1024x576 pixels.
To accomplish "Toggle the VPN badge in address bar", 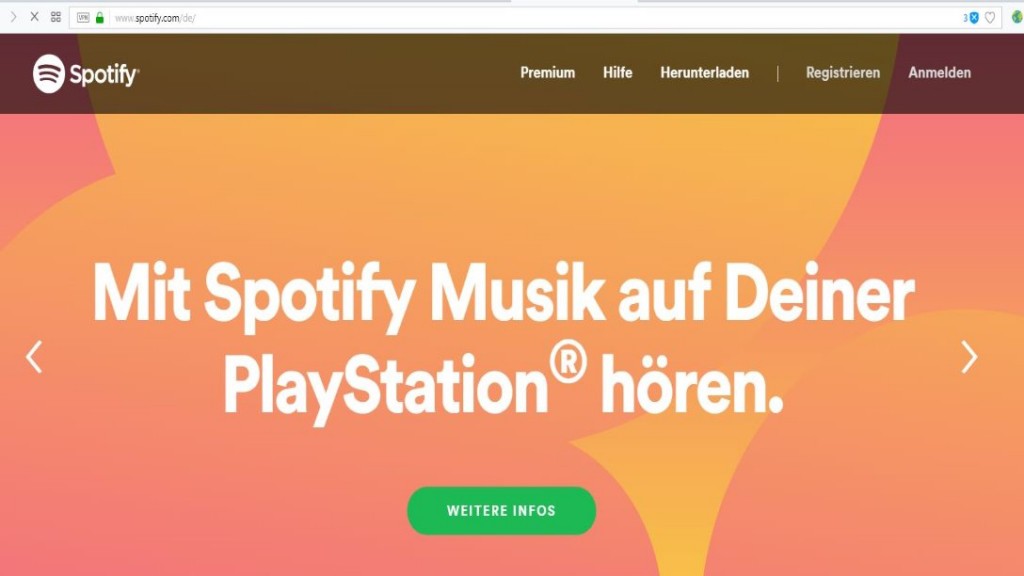I will coord(83,18).
